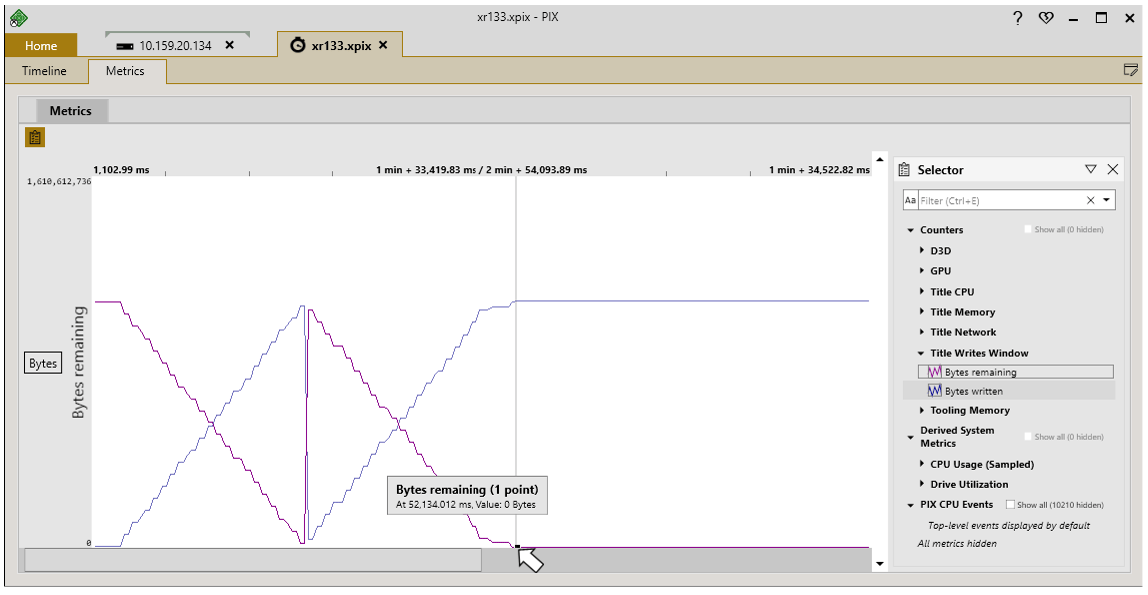Select the Bytes remaining counter
This screenshot has width=1148, height=595.
(1015, 372)
